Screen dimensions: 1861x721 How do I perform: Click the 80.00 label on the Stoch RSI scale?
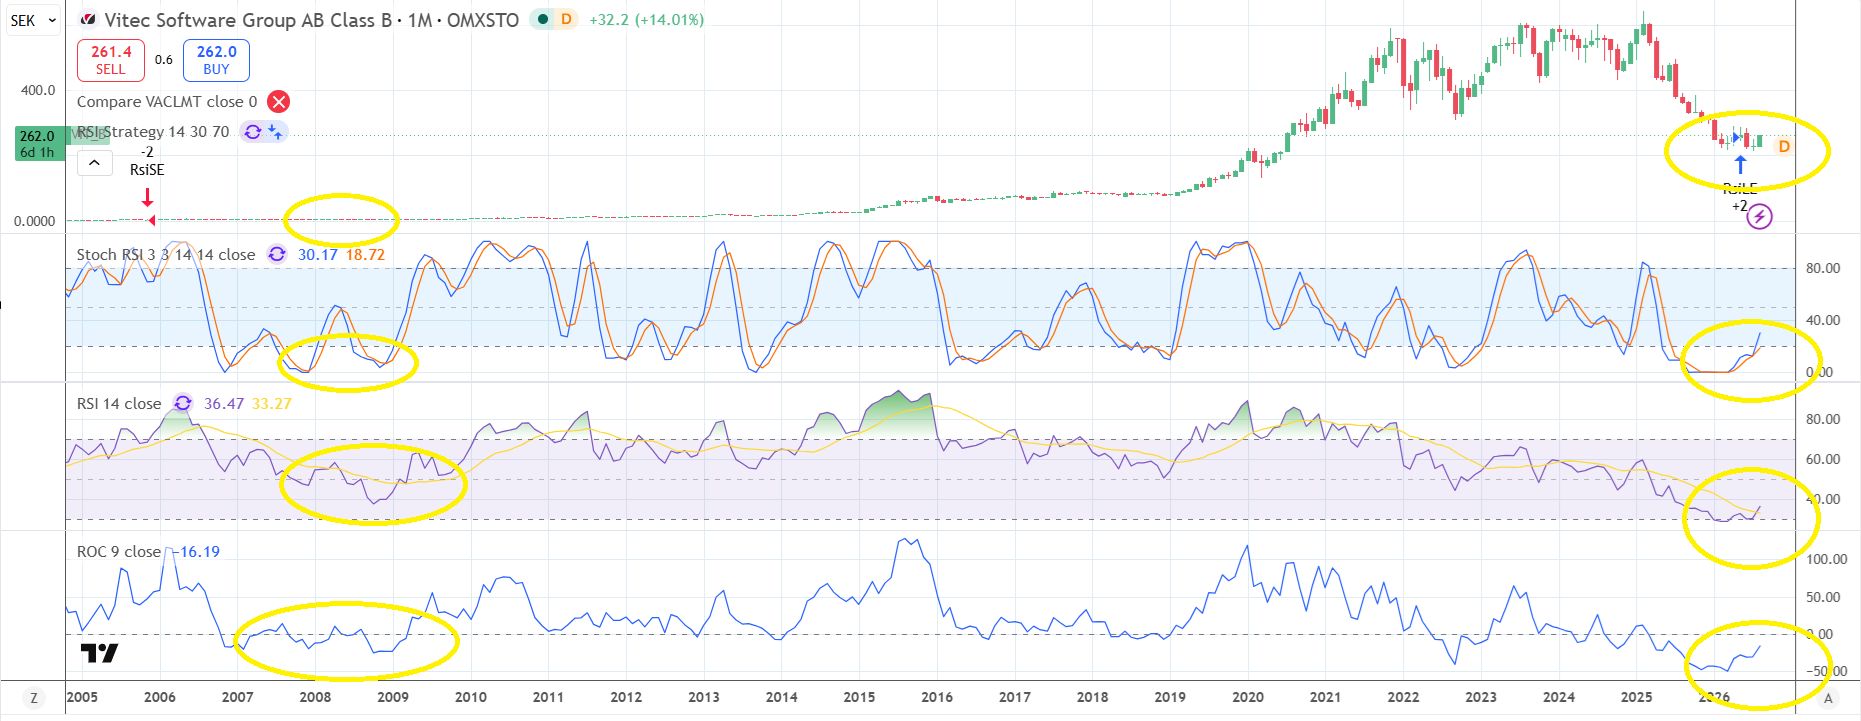(1823, 268)
